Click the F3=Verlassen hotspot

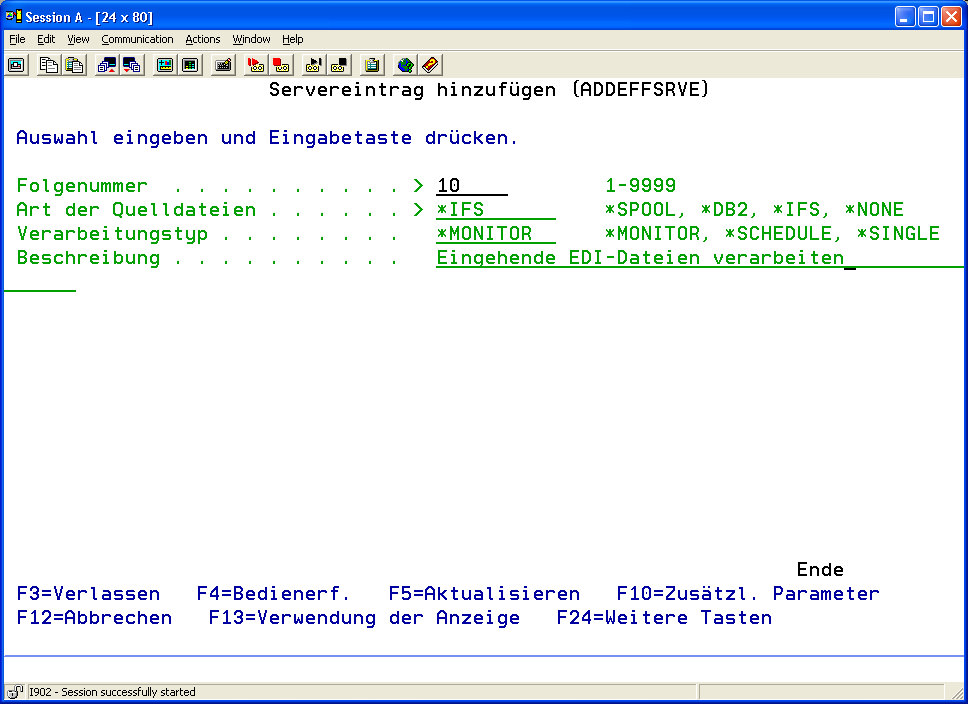click(x=88, y=594)
